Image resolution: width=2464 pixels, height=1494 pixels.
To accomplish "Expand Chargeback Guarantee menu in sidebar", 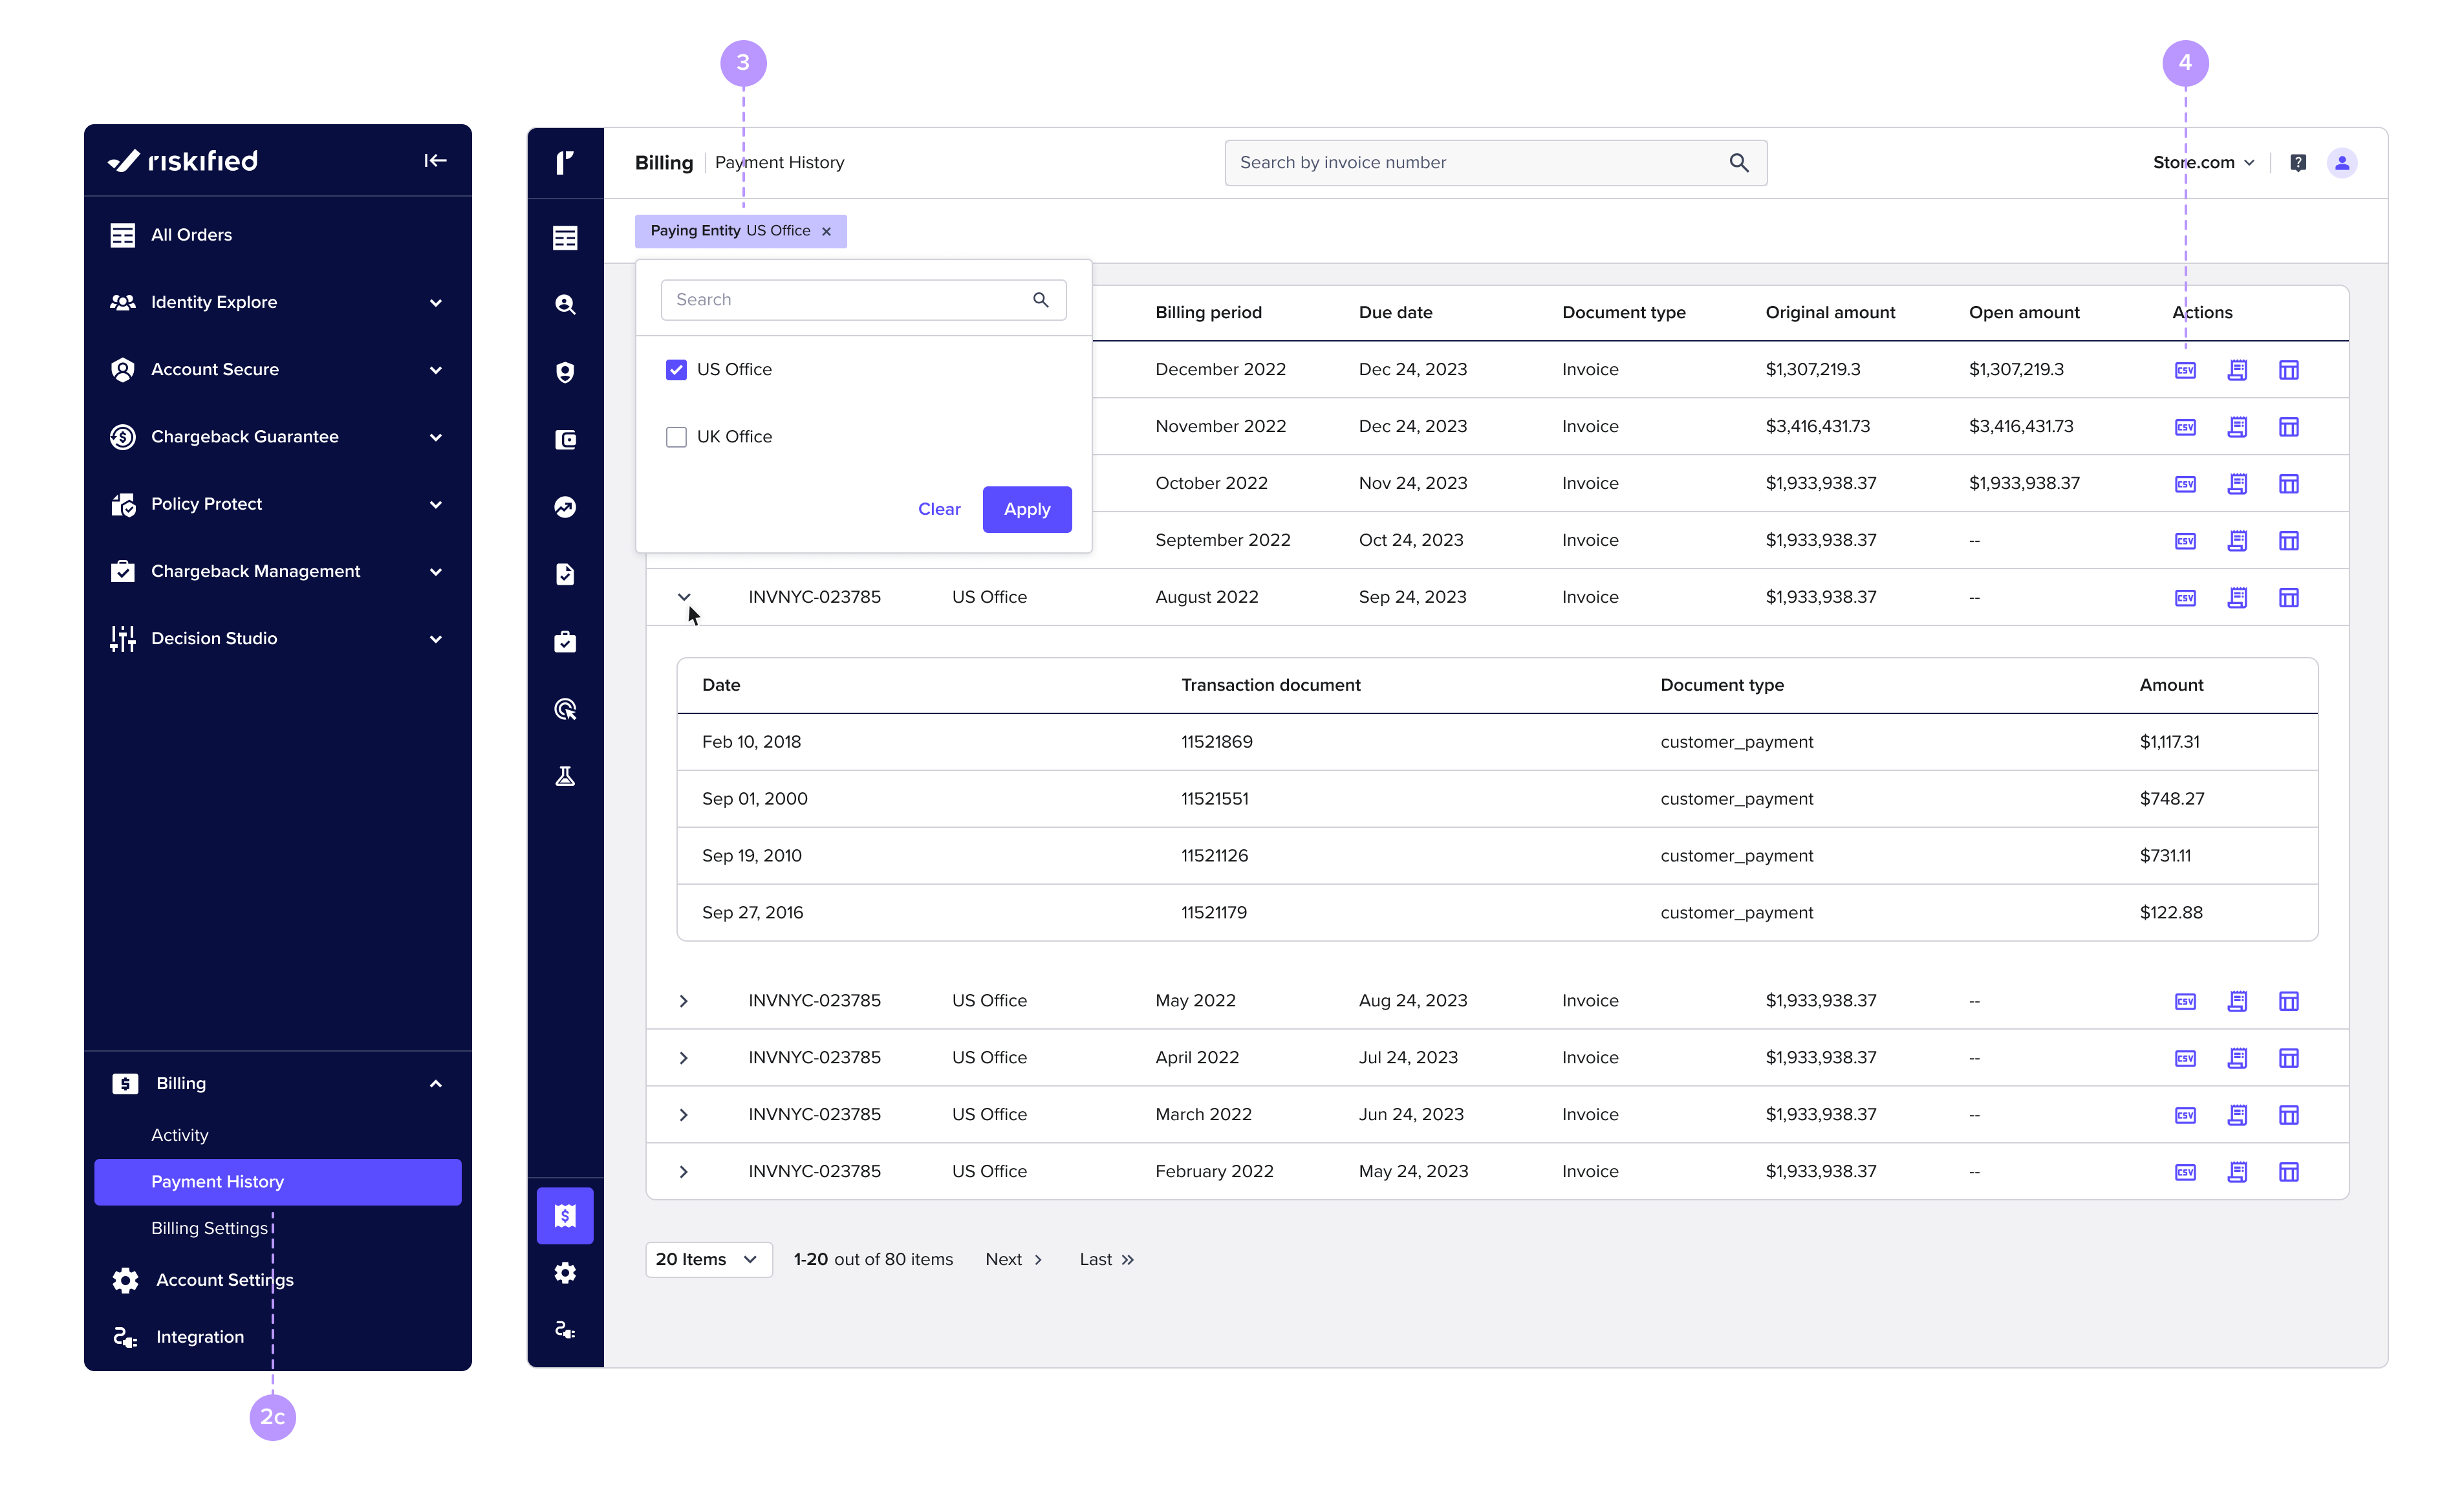I will (435, 437).
